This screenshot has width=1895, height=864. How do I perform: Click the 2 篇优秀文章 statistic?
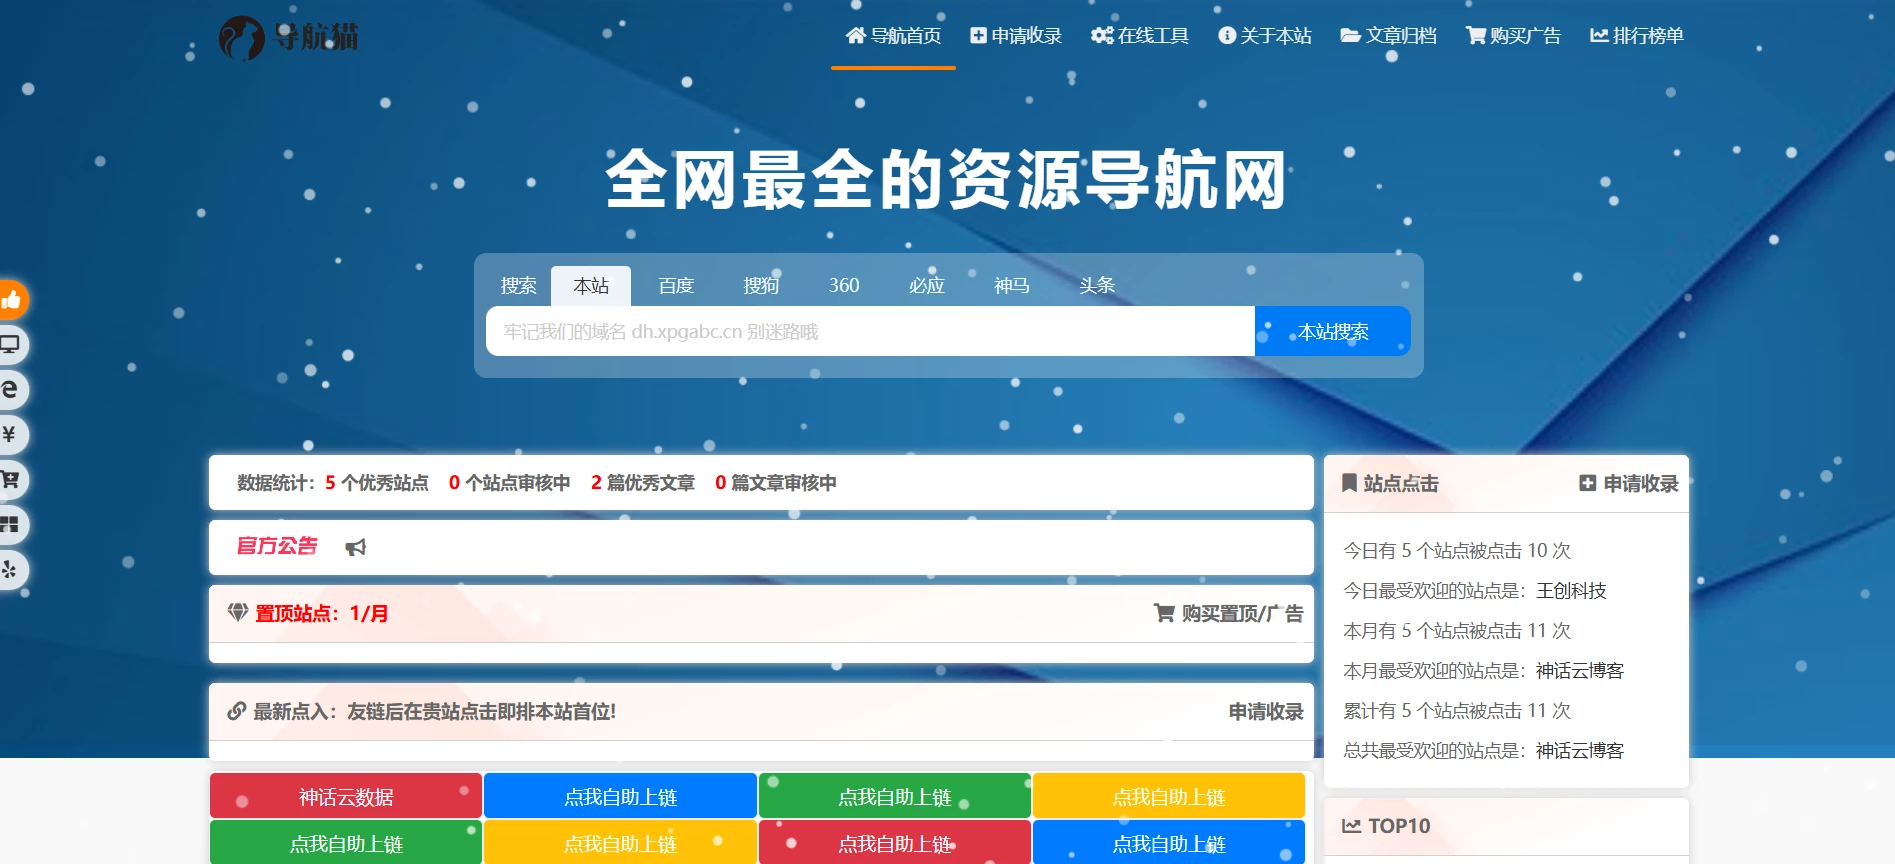(x=643, y=483)
